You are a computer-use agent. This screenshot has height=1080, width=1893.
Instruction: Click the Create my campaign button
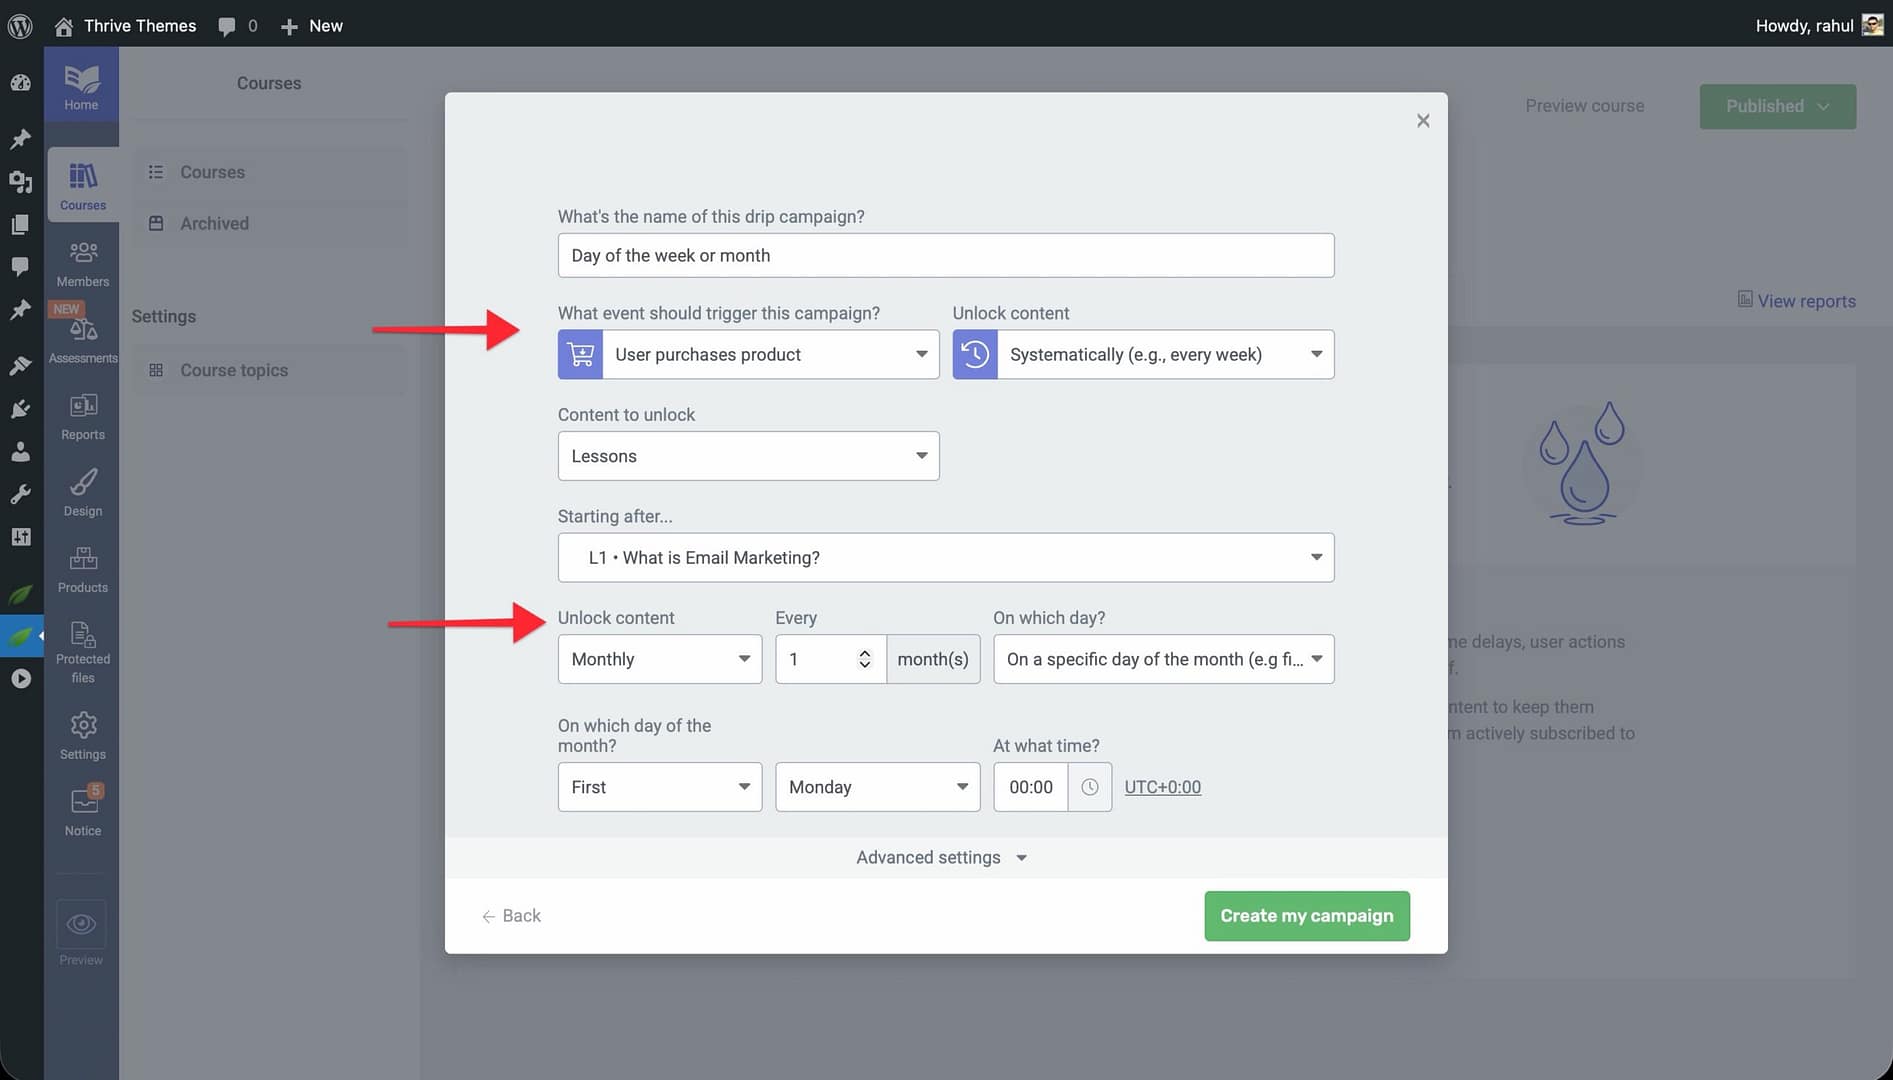(1306, 916)
